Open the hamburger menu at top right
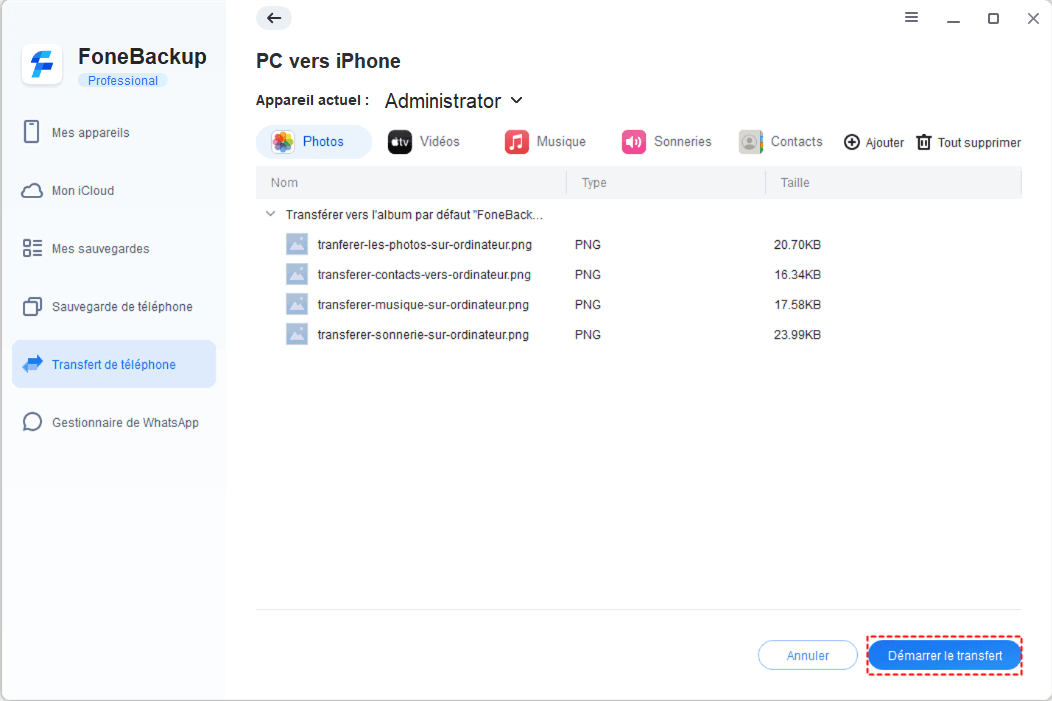Screen dimensions: 1052x701 coord(911,17)
